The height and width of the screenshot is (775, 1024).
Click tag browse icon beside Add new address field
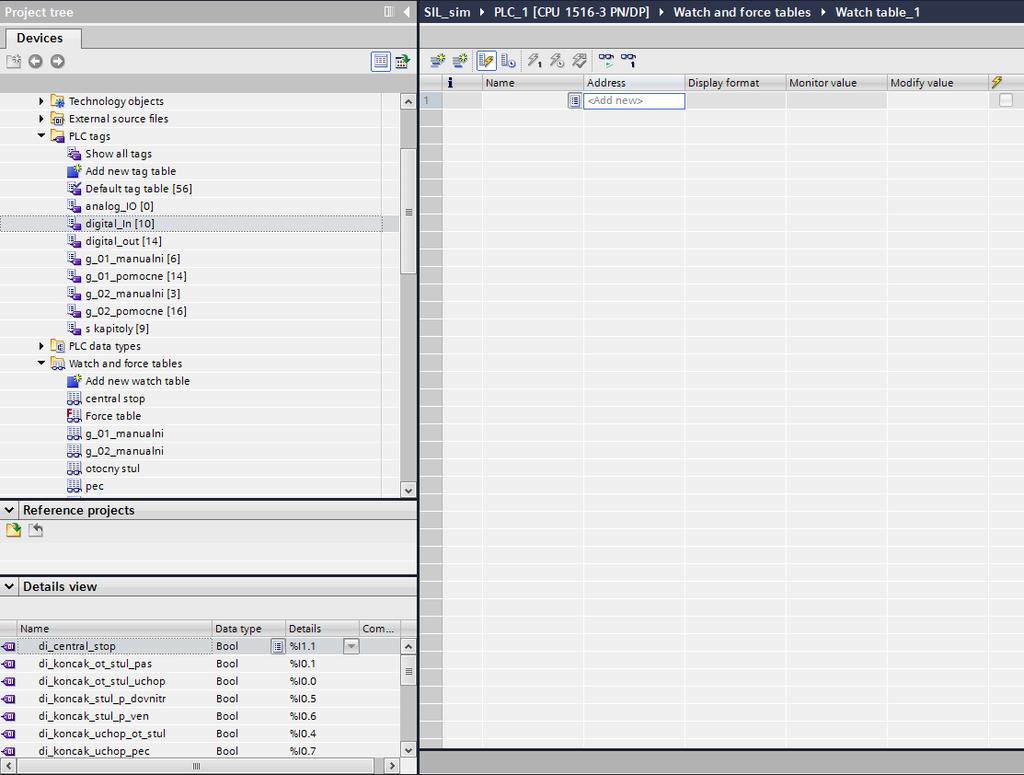click(574, 101)
